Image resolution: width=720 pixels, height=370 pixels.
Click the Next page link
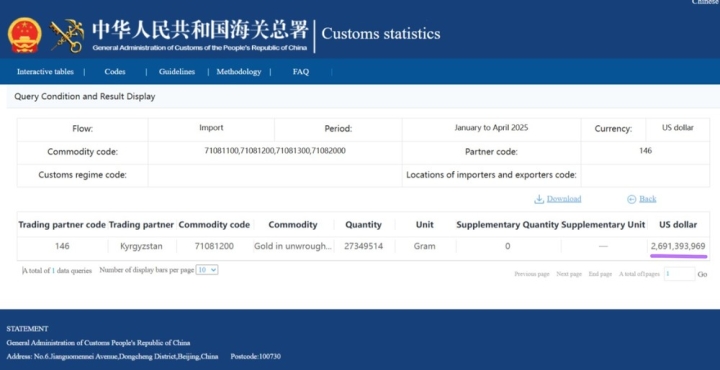(x=569, y=274)
